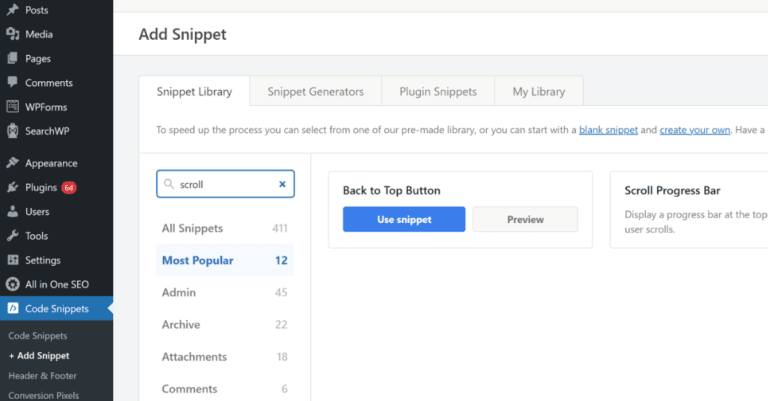Select the Archive category
Screen dimensions: 768x401
tap(225, 325)
